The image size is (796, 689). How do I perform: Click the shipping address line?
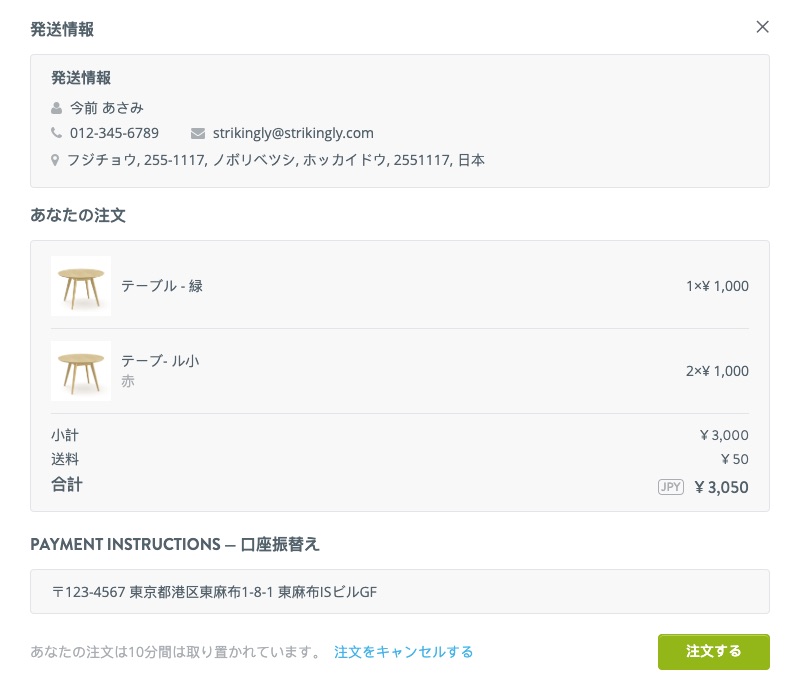(276, 160)
